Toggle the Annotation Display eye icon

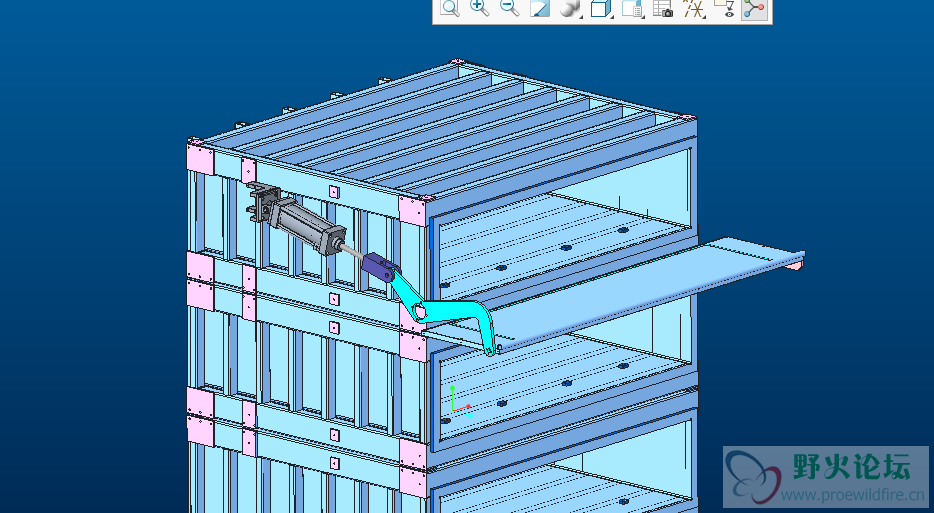pyautogui.click(x=724, y=8)
